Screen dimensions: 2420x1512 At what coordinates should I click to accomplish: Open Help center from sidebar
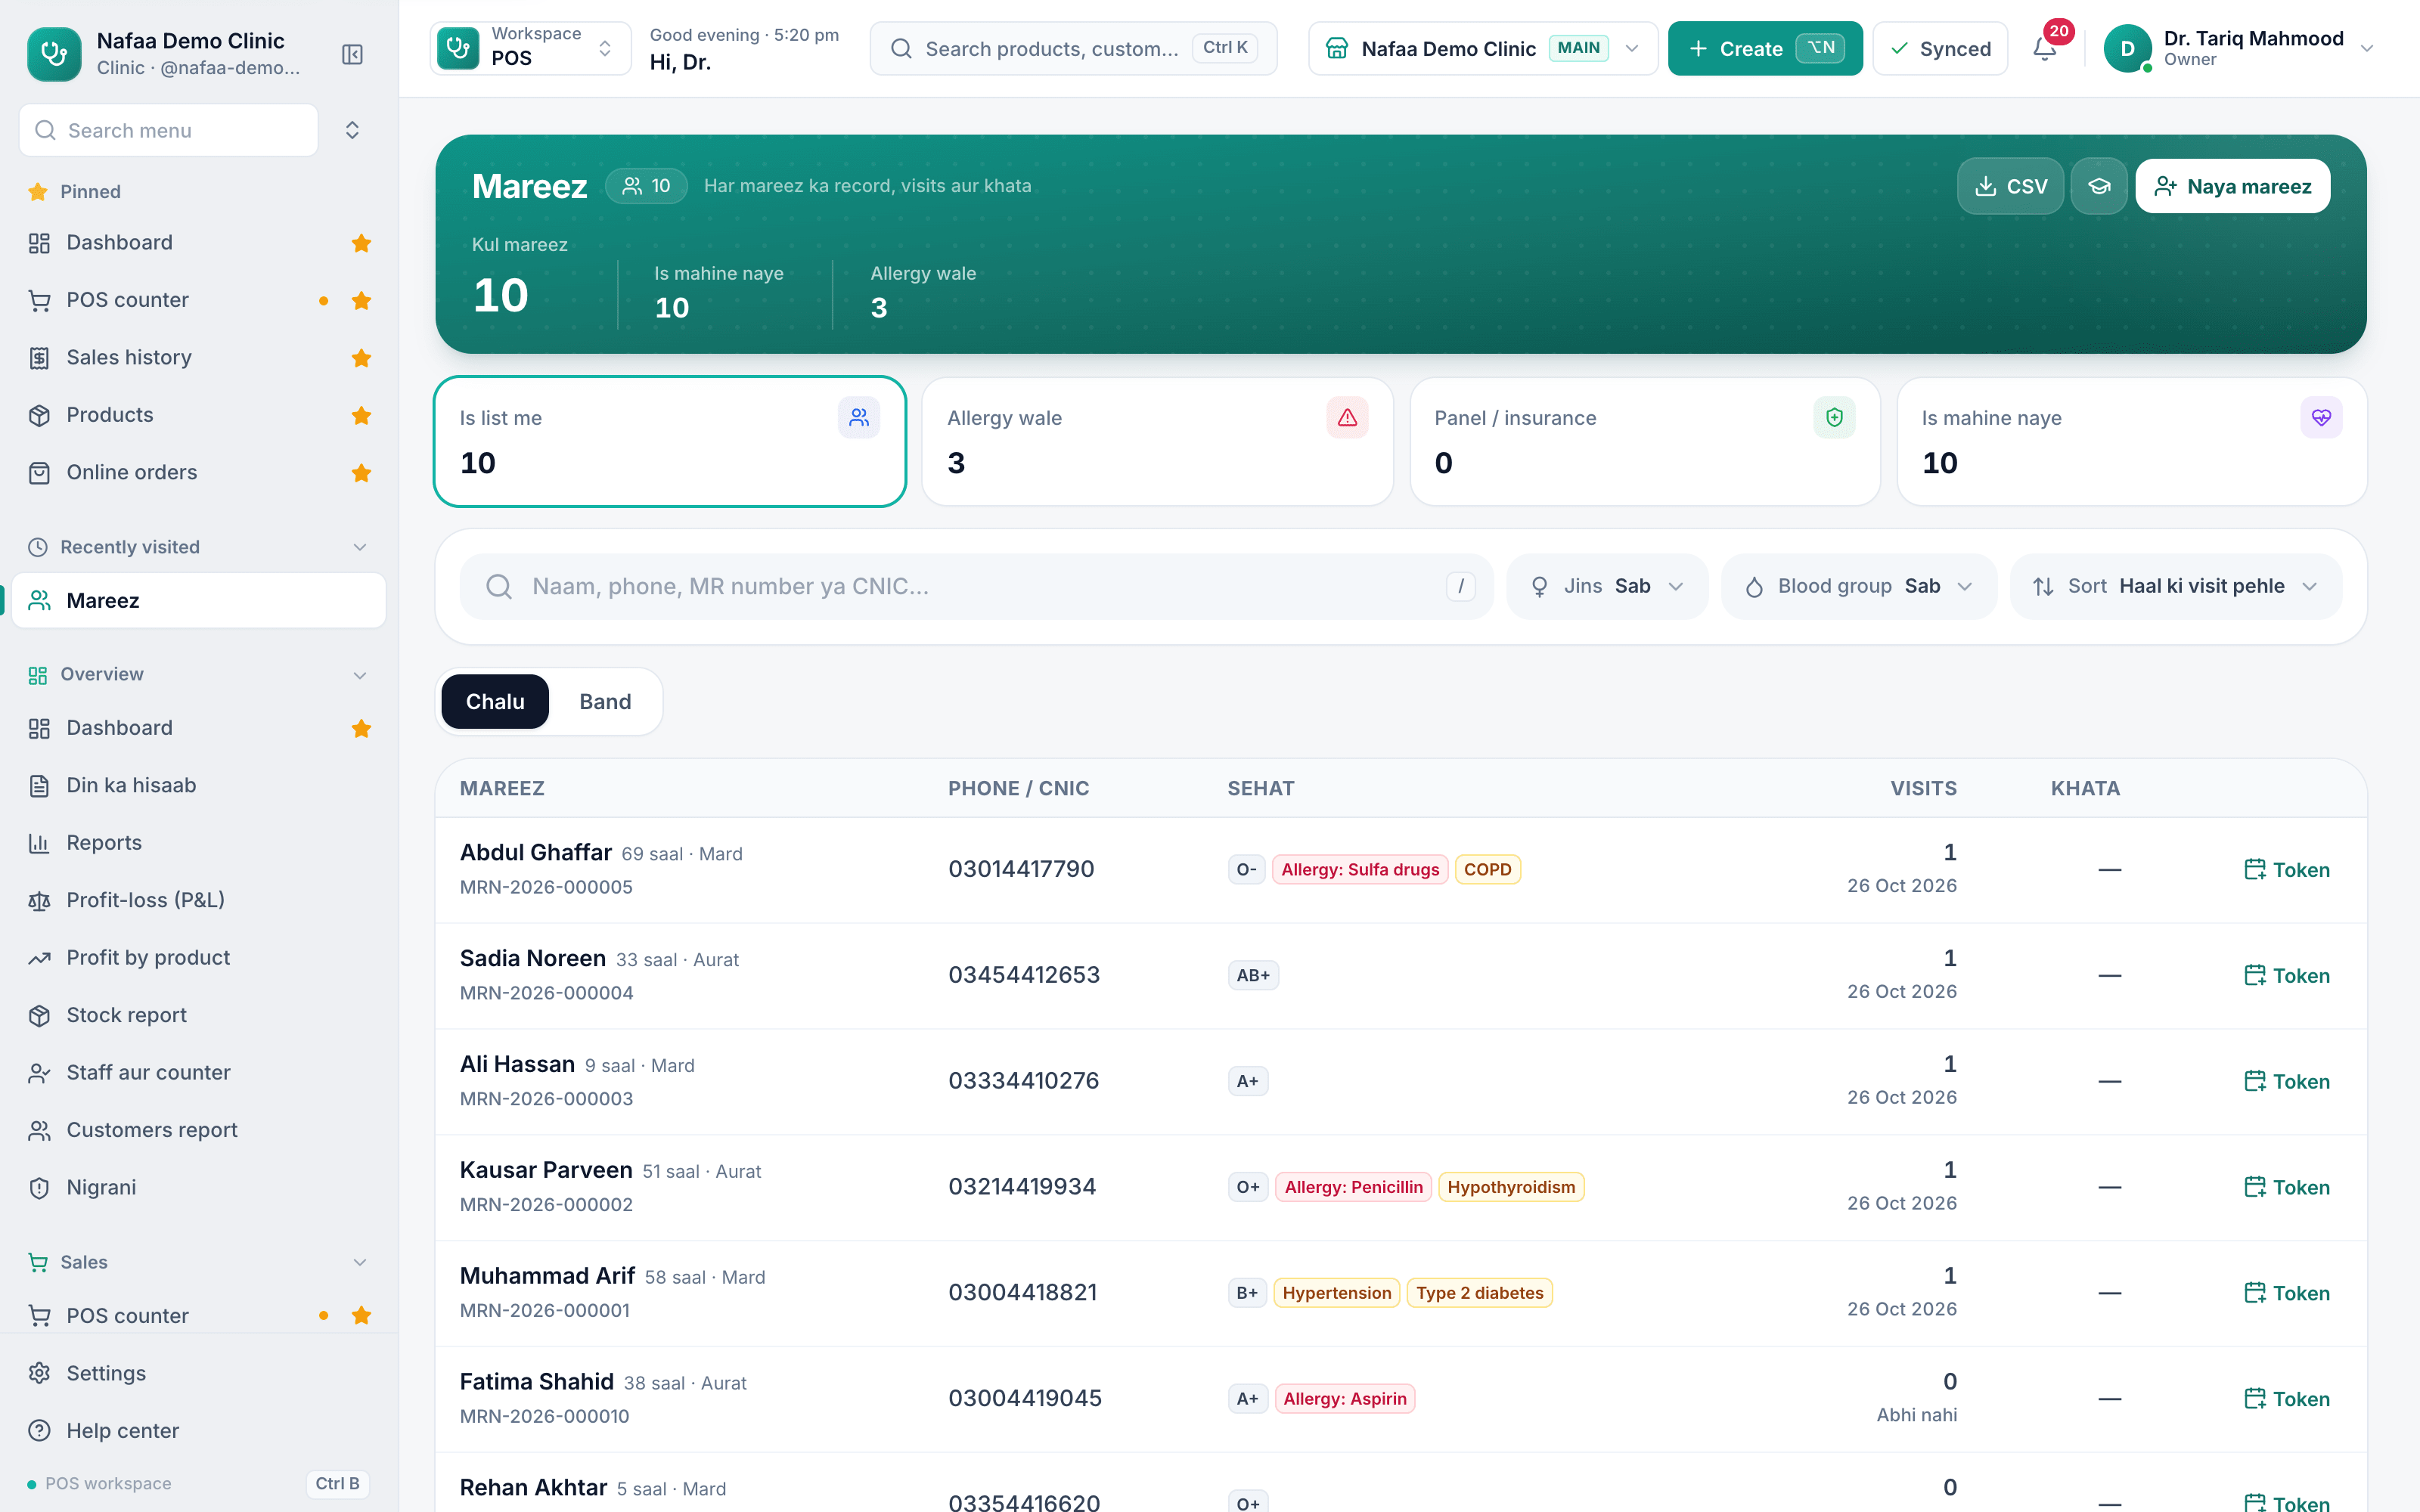tap(198, 1431)
